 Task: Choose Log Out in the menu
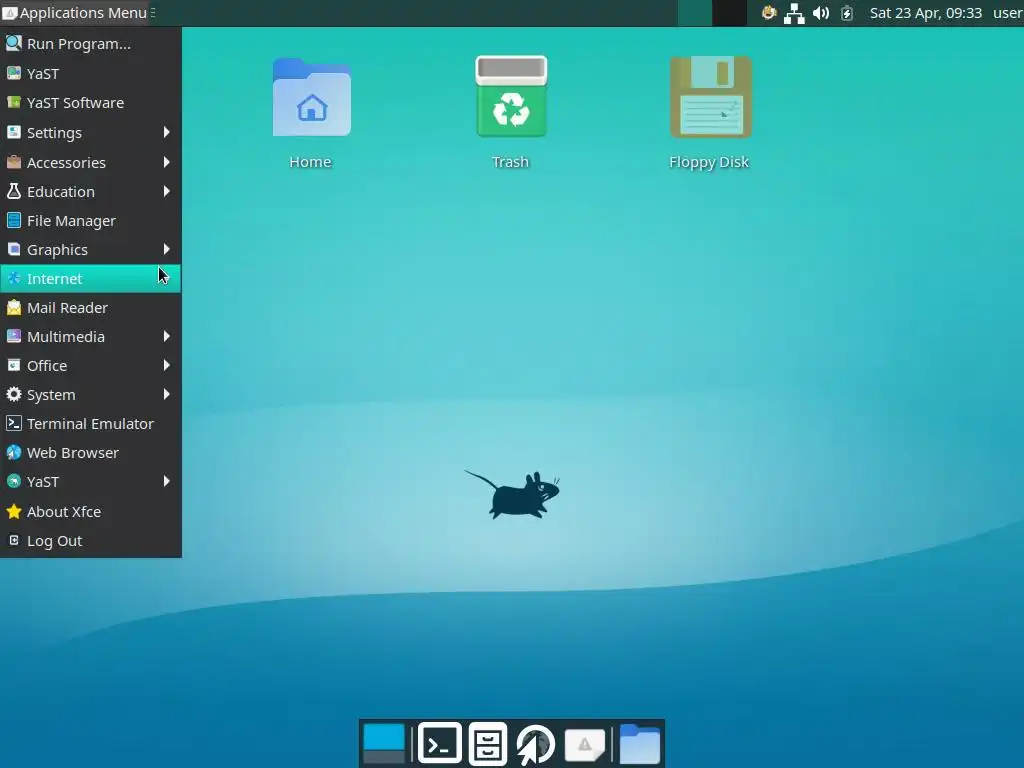pyautogui.click(x=91, y=541)
